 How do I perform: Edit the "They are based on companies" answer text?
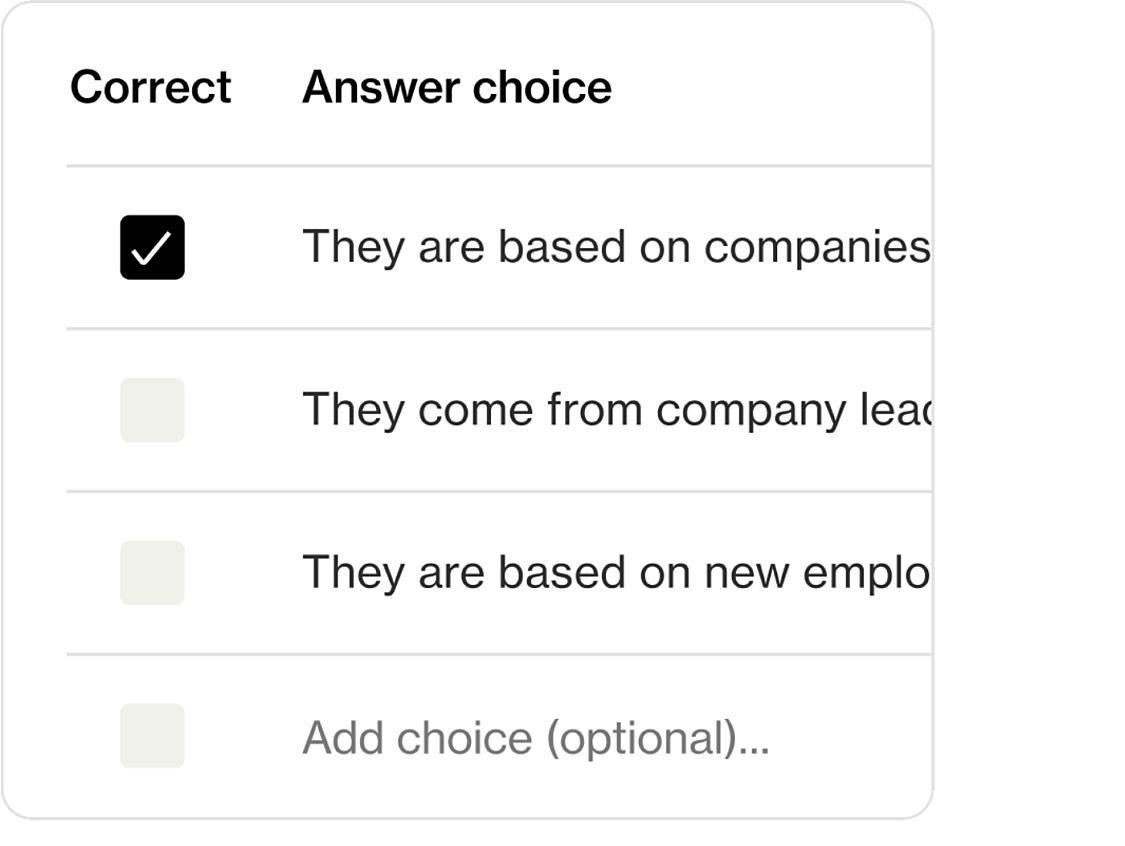point(616,248)
